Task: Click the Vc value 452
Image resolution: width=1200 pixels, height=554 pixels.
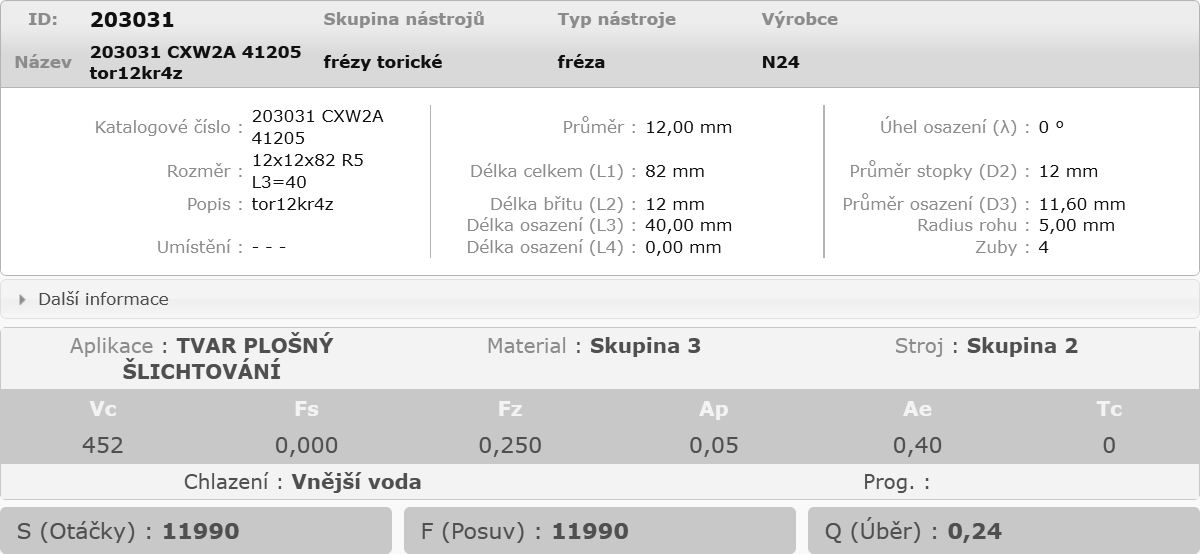Action: click(103, 445)
